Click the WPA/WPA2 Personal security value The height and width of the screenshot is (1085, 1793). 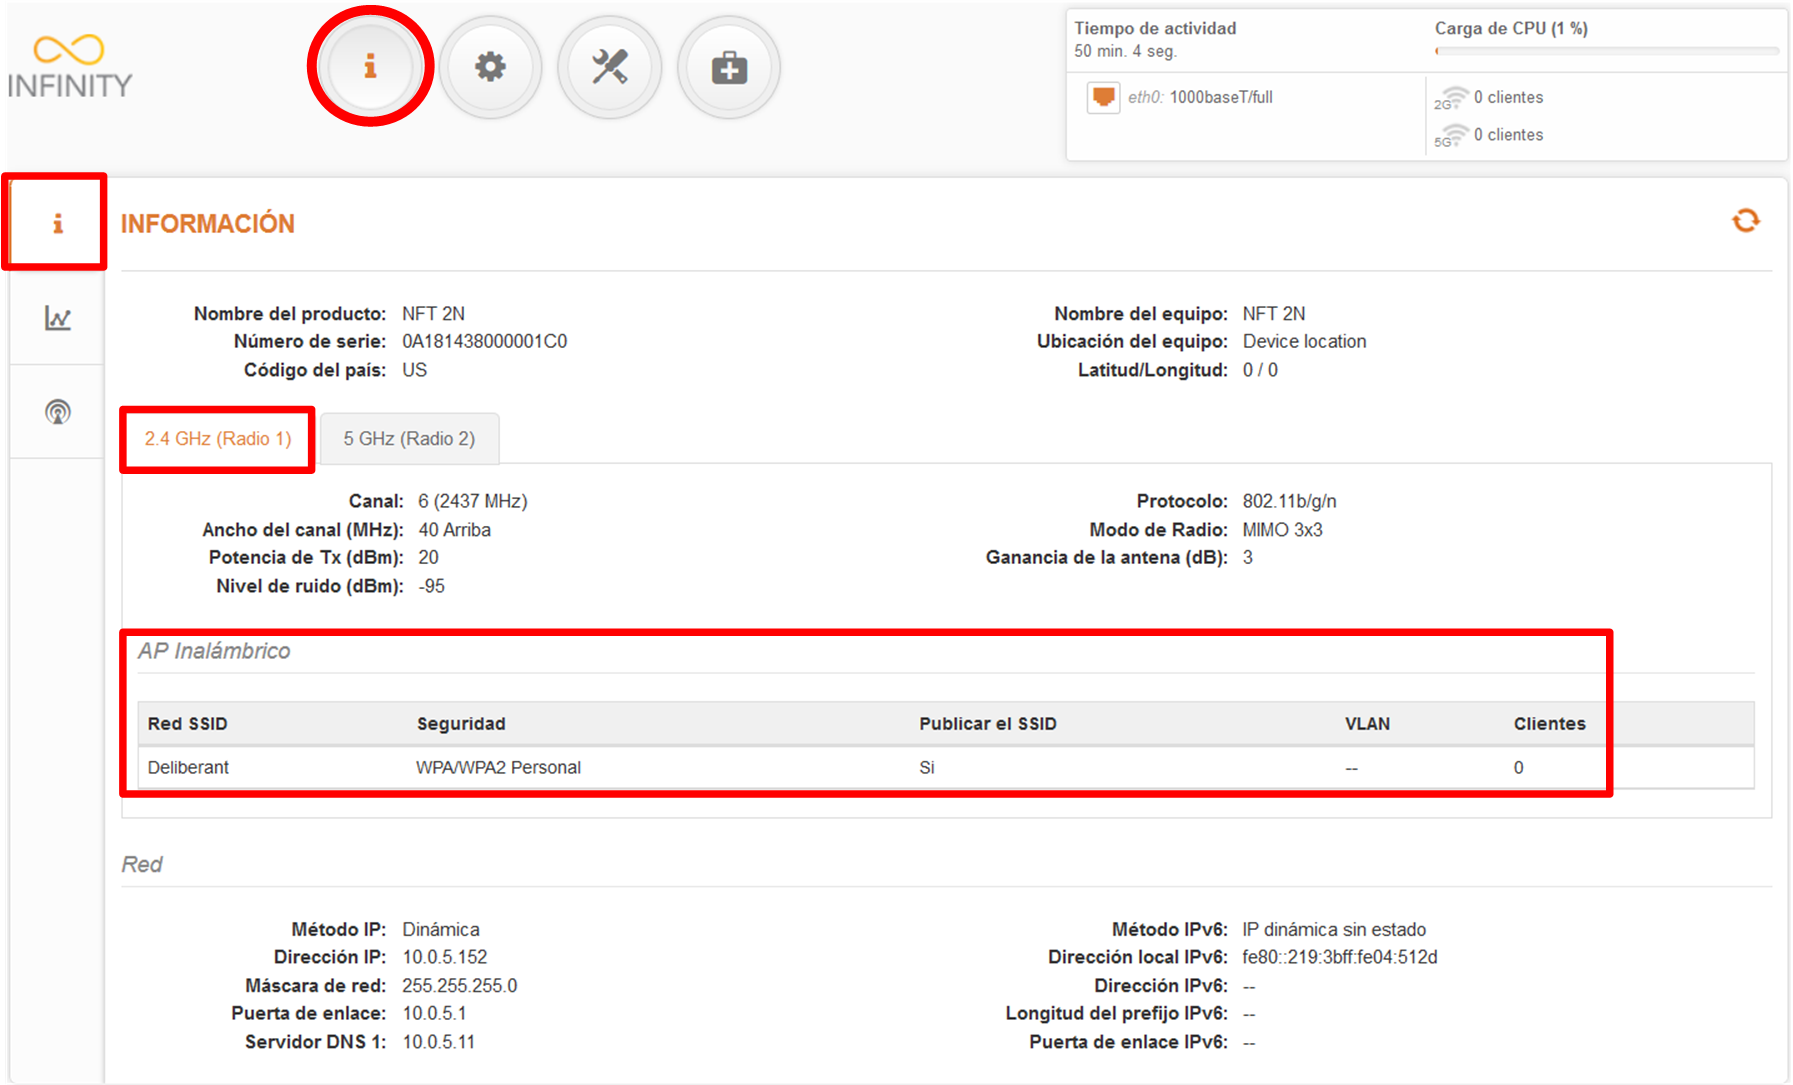(498, 767)
